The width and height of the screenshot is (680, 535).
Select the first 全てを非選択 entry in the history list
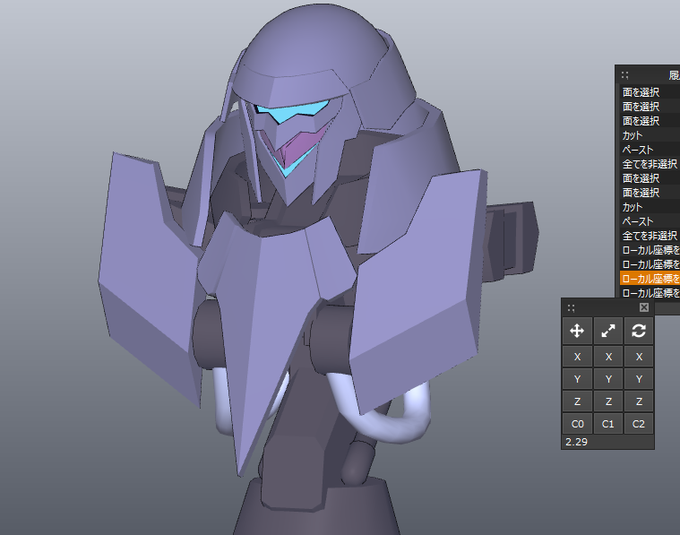[x=650, y=164]
